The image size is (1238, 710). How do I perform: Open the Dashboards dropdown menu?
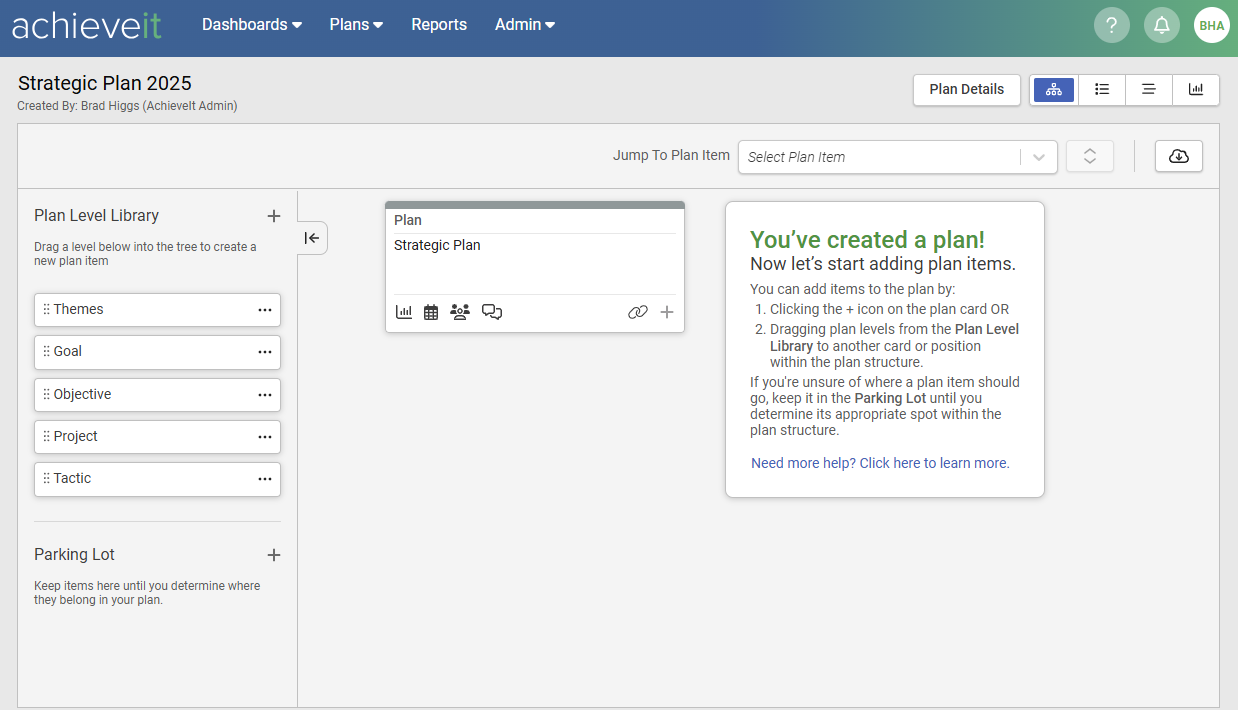pyautogui.click(x=252, y=25)
